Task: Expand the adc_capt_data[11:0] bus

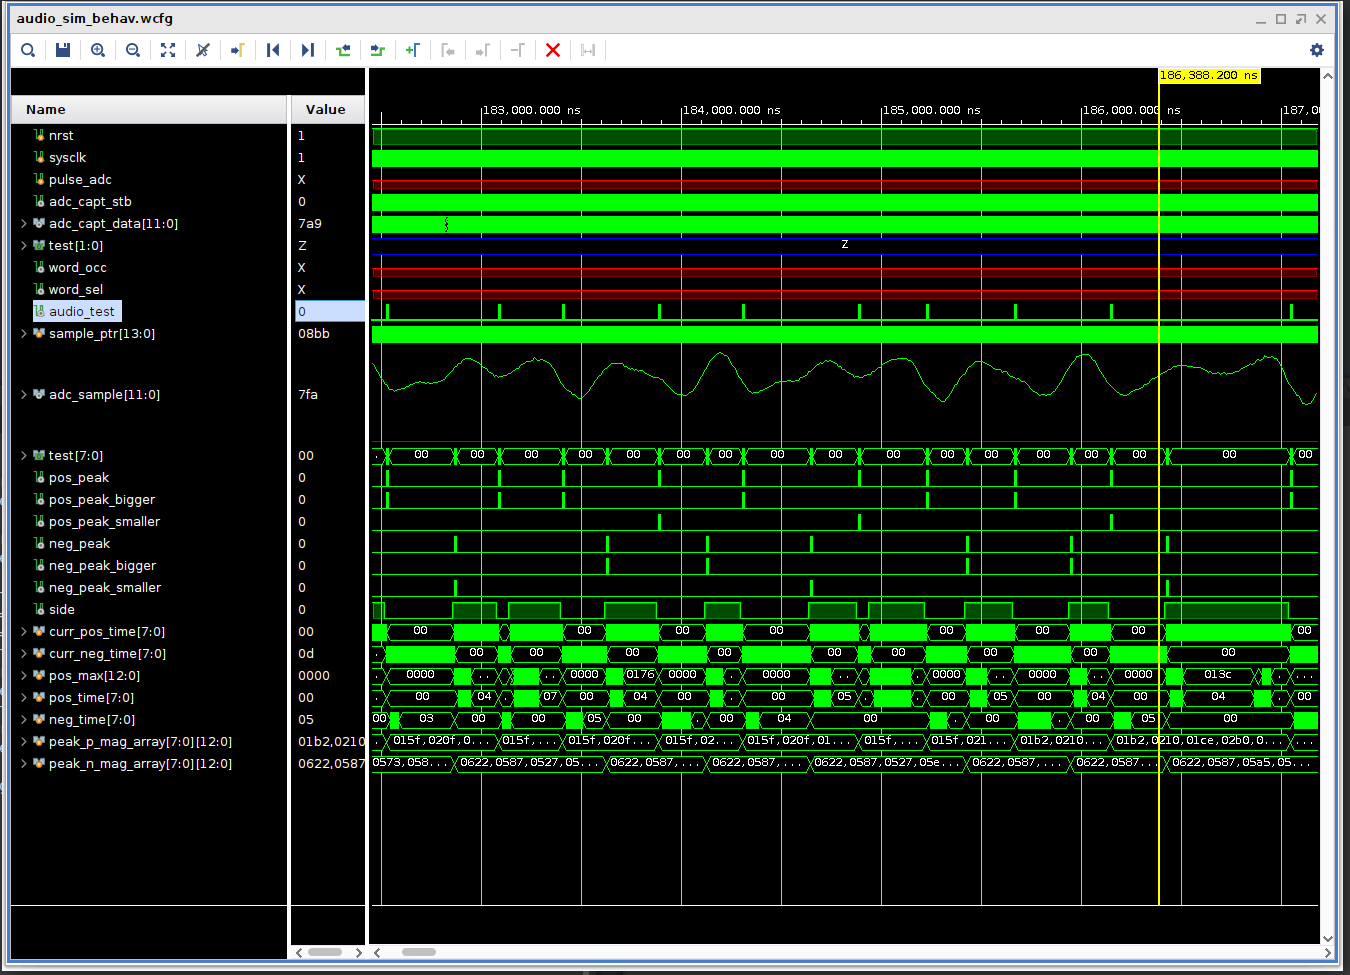Action: point(22,223)
